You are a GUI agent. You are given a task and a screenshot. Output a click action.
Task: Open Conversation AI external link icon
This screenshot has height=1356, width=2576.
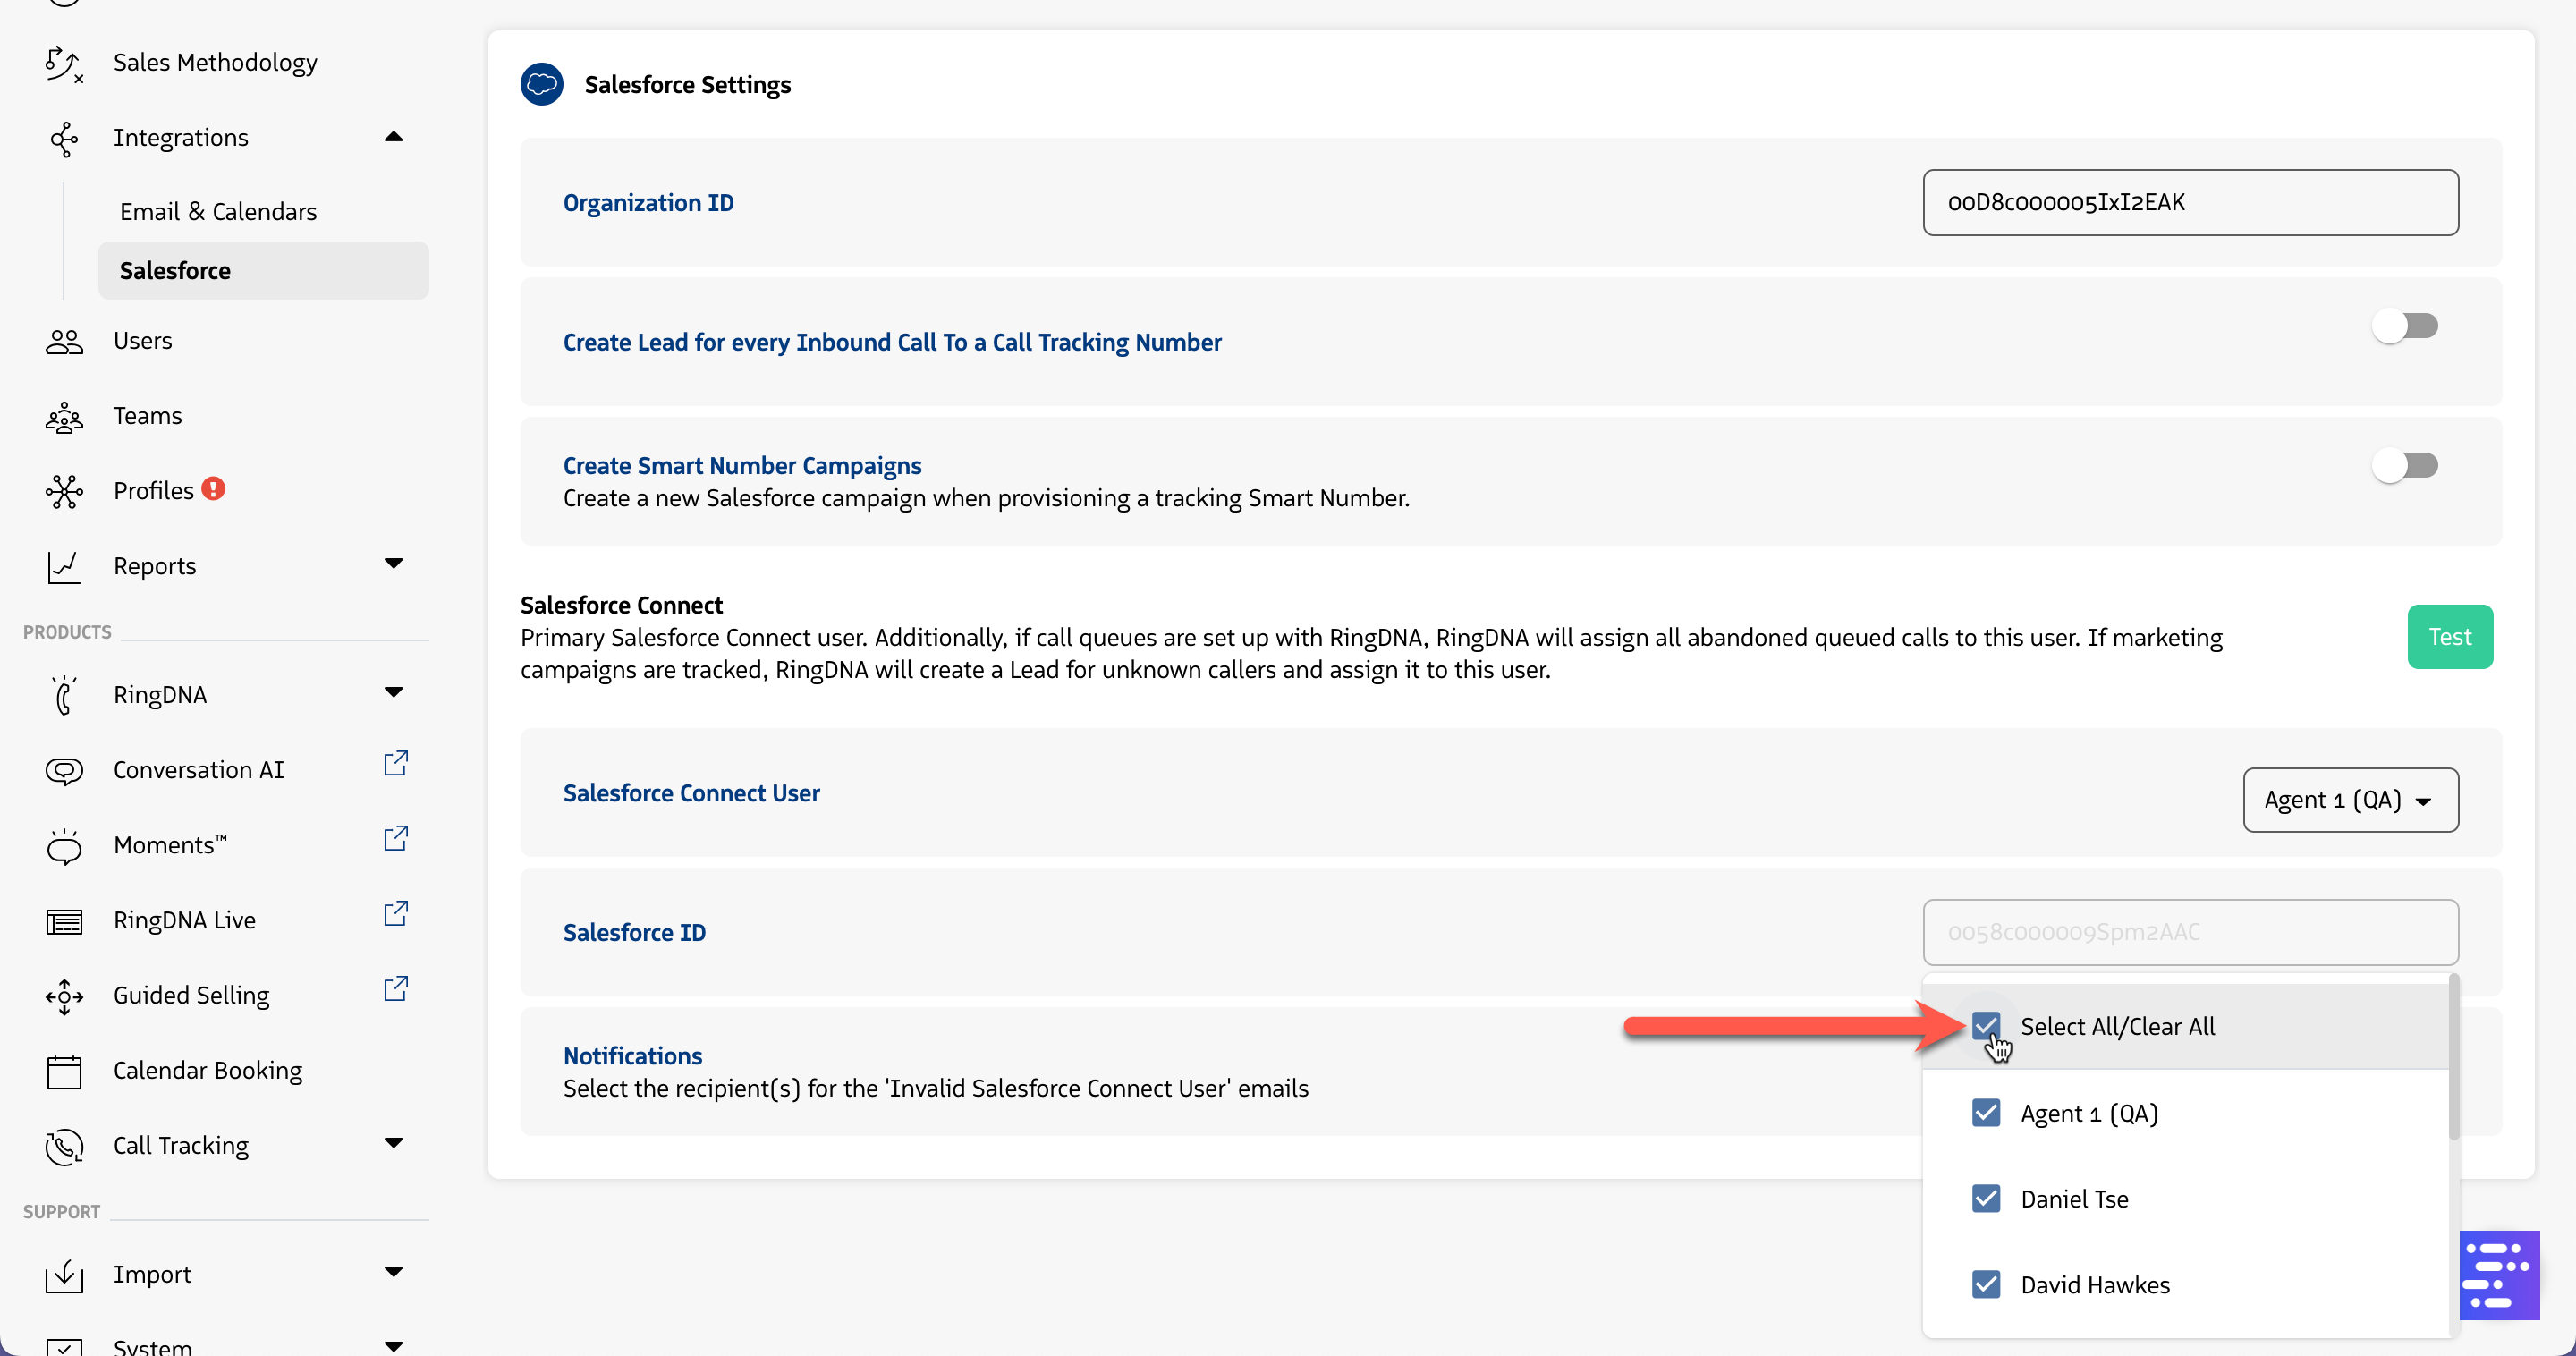tap(396, 764)
